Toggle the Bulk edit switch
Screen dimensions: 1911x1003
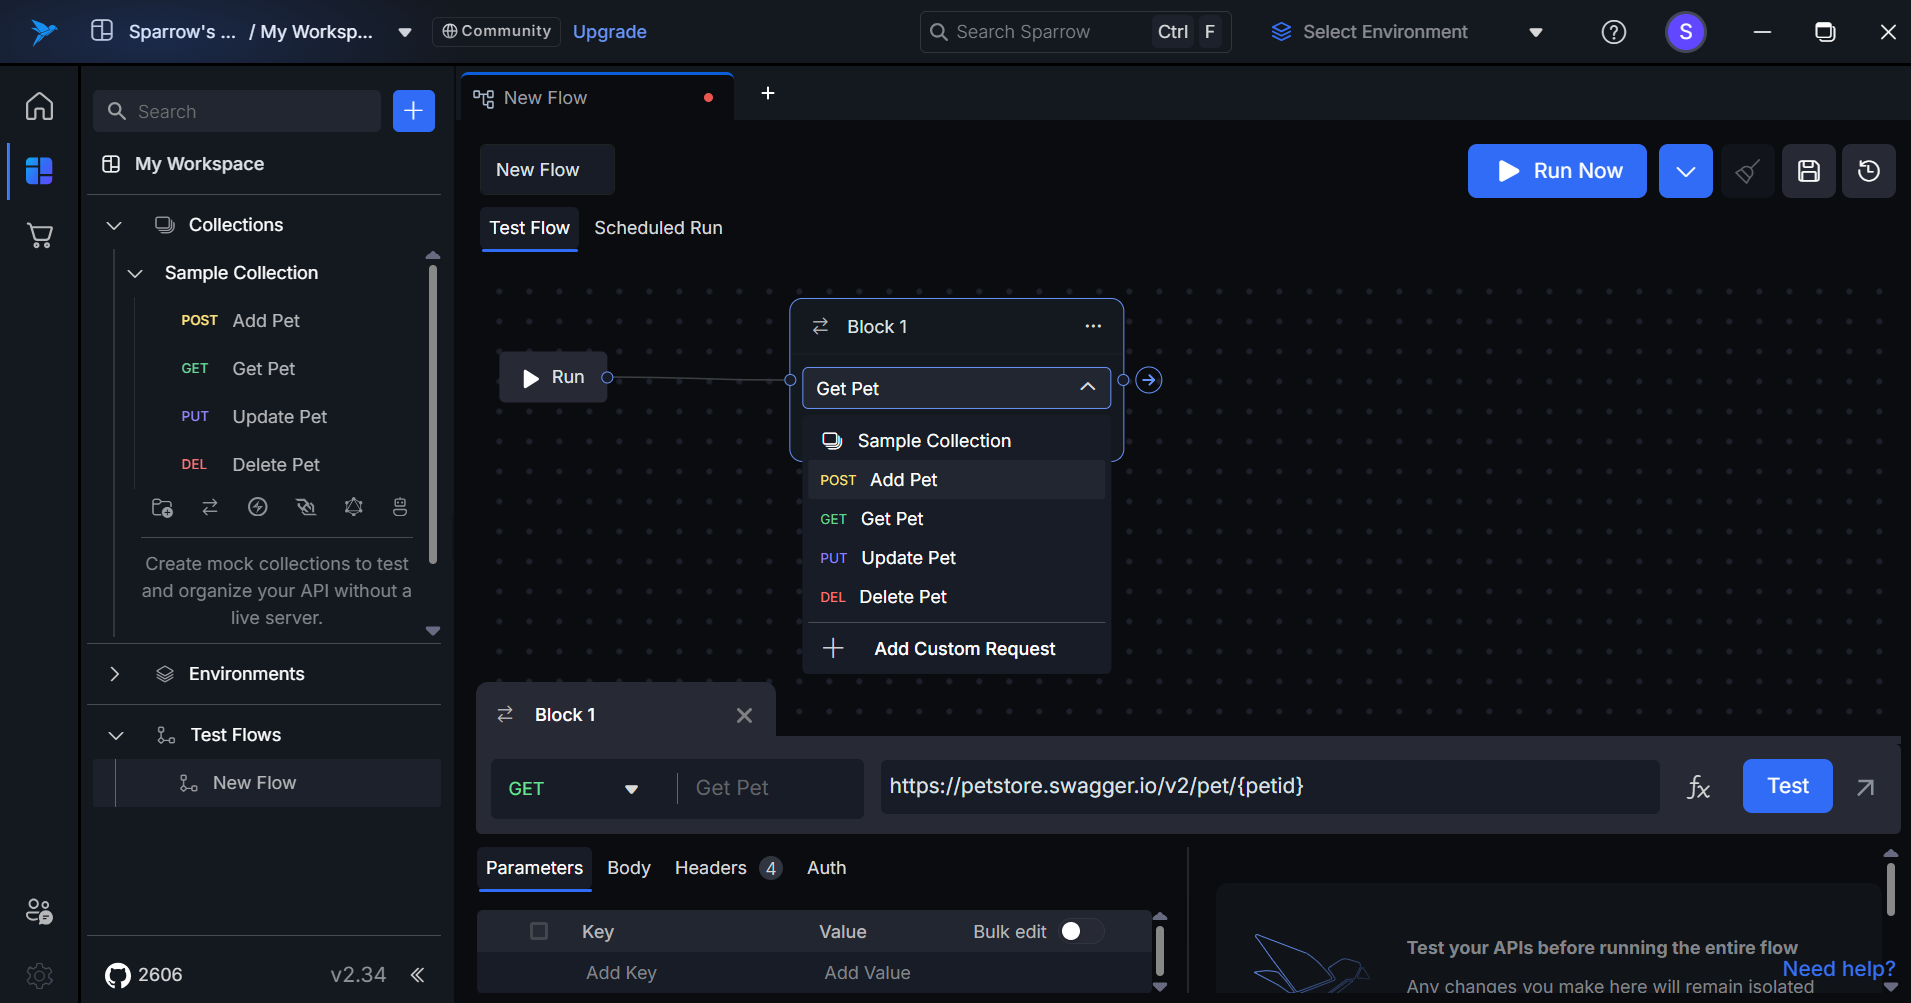pos(1081,931)
